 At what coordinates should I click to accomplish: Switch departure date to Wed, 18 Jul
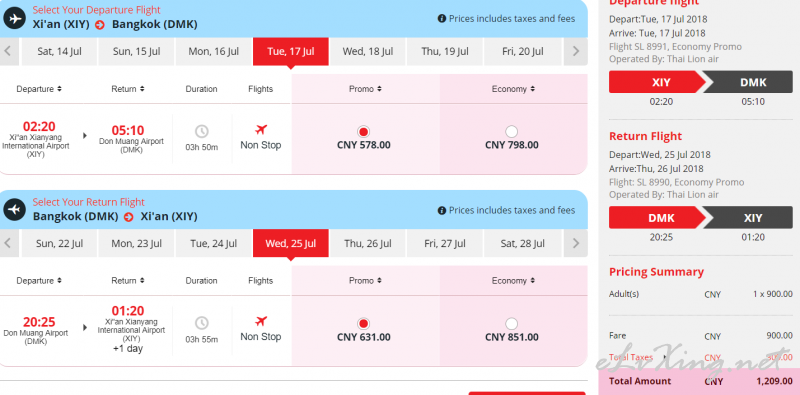[x=367, y=52]
